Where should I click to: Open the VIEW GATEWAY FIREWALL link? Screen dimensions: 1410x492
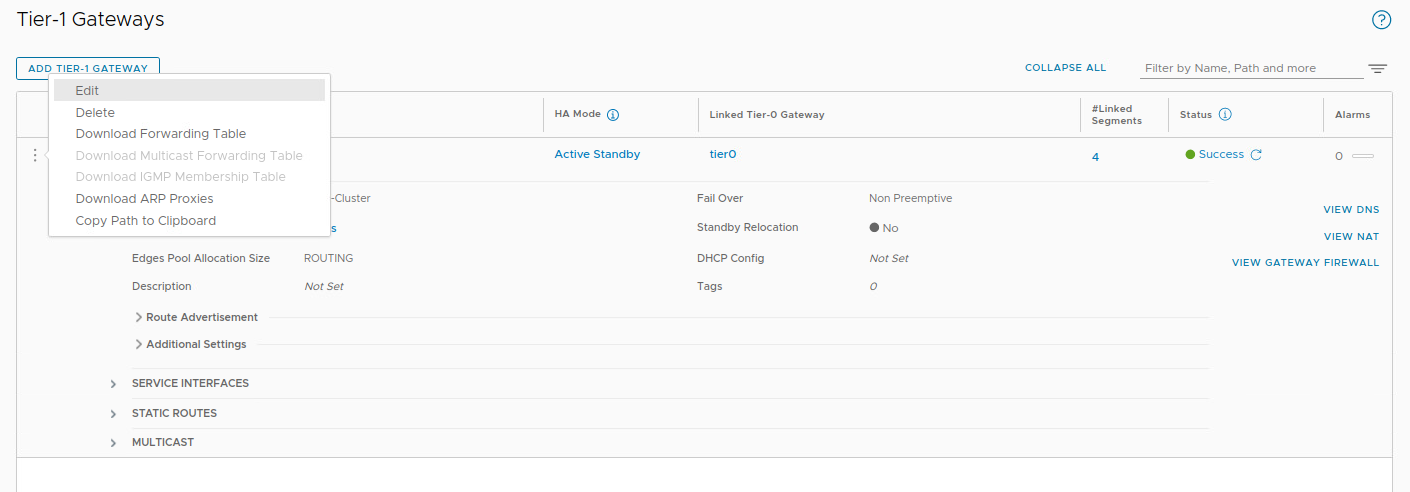coord(1305,263)
